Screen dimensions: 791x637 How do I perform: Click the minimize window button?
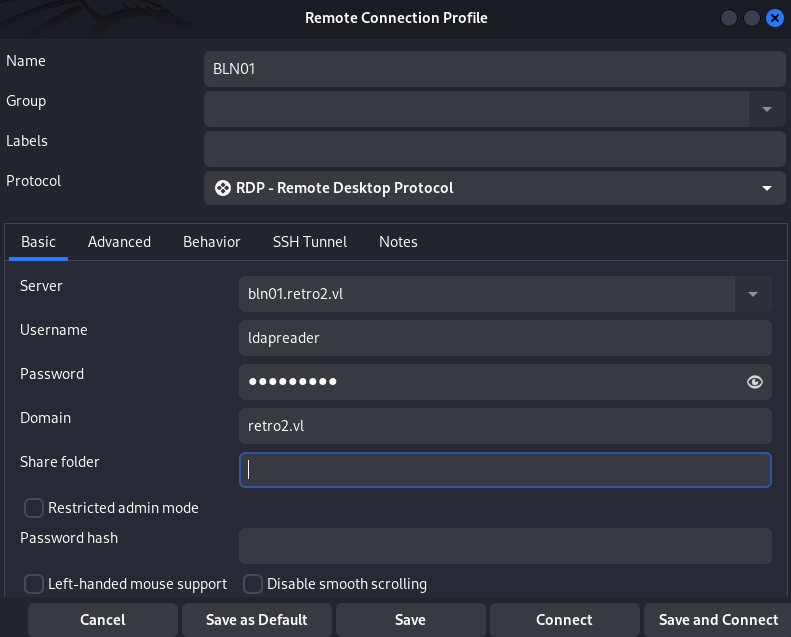[728, 18]
